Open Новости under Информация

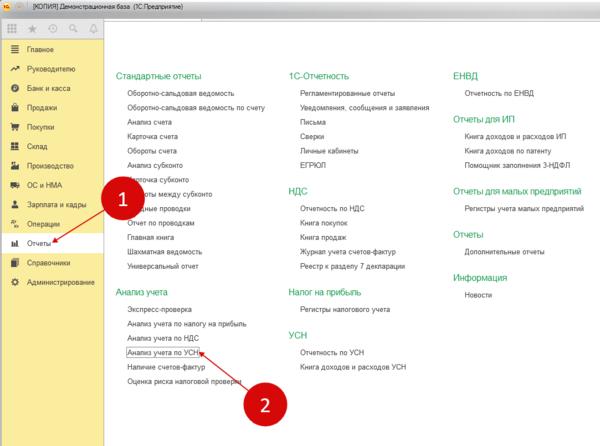point(478,295)
